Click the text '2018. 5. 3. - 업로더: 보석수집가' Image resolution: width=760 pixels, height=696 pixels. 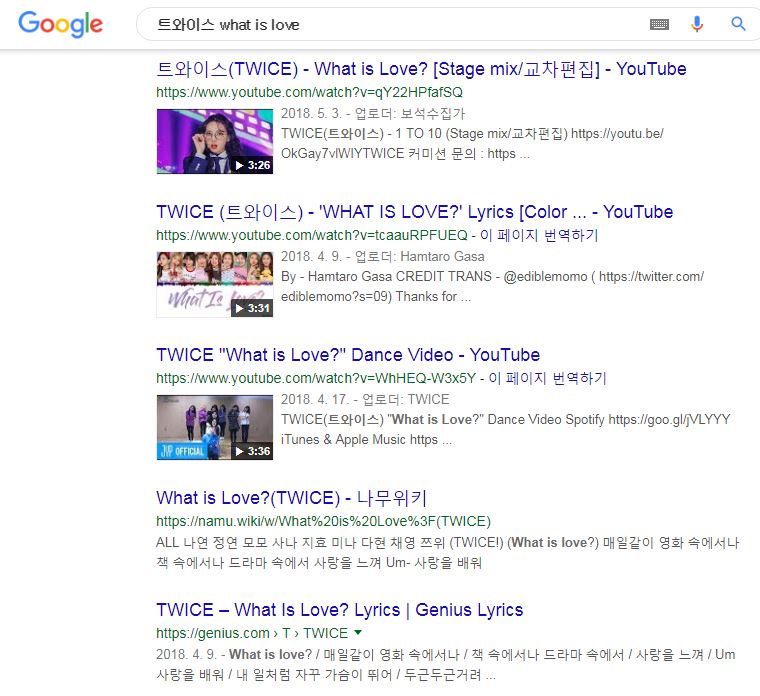(x=373, y=113)
